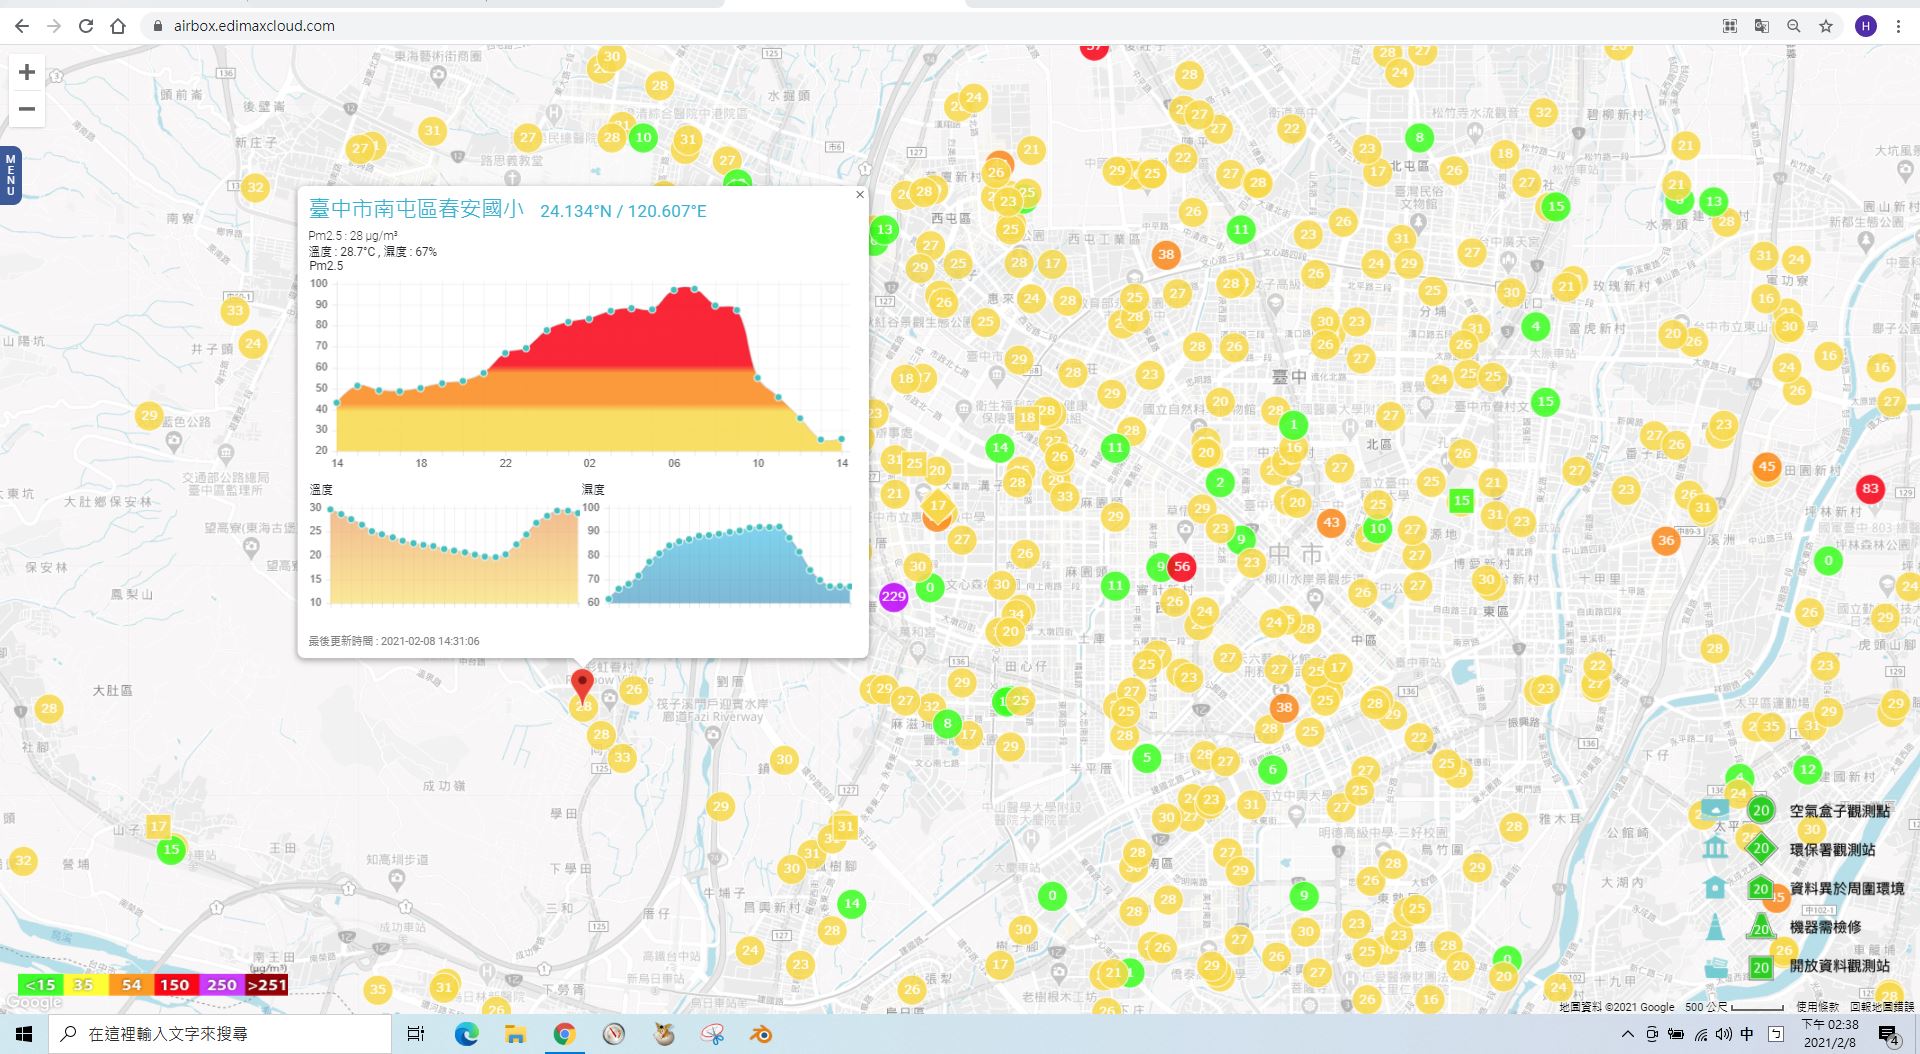1920x1054 pixels.
Task: Open File Explorer from the taskbar
Action: [515, 1034]
